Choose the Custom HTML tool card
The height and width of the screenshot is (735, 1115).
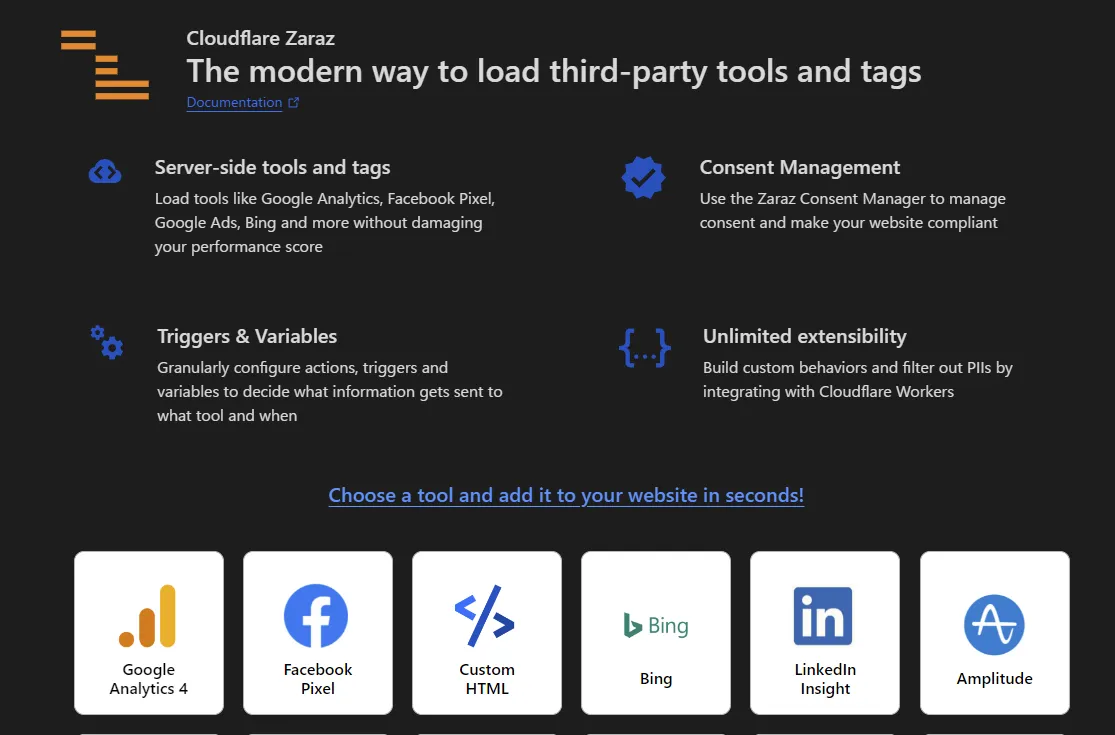click(487, 633)
